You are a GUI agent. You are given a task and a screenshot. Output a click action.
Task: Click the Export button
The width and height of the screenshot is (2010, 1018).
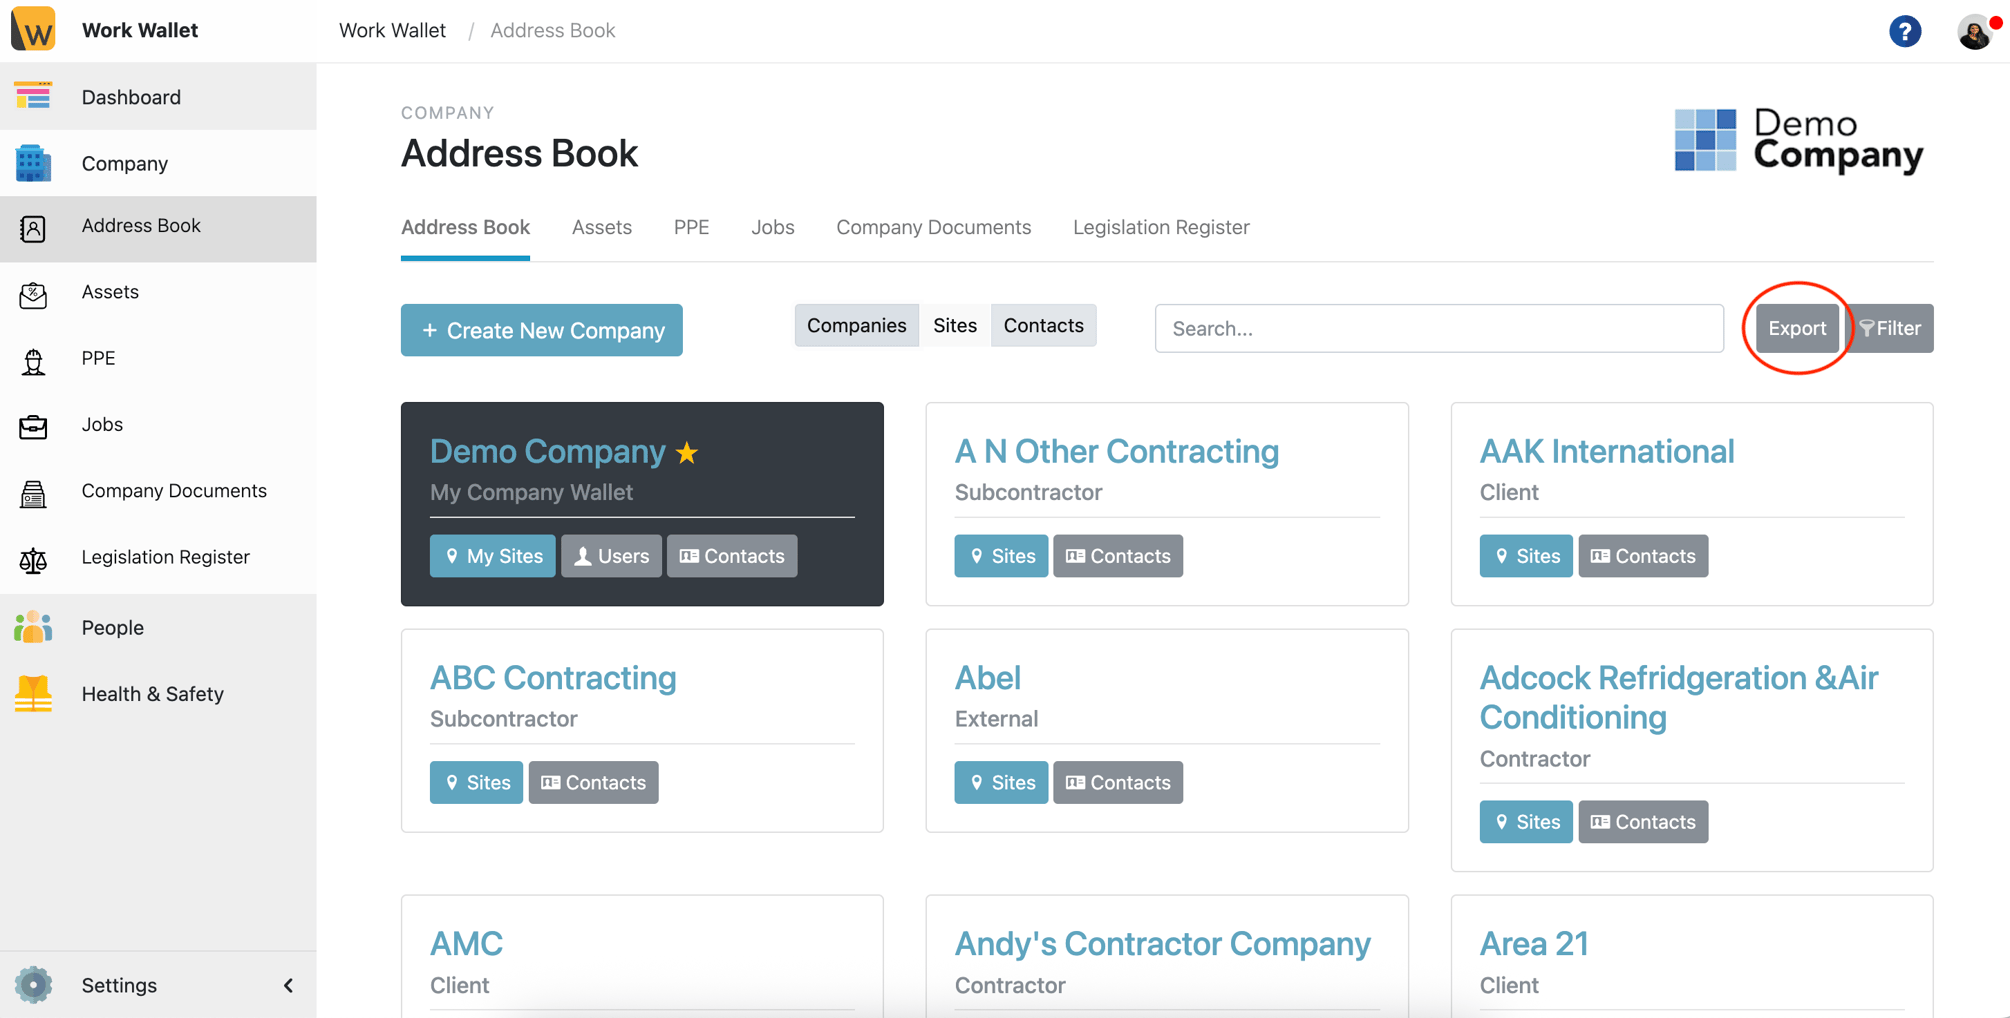(1796, 328)
